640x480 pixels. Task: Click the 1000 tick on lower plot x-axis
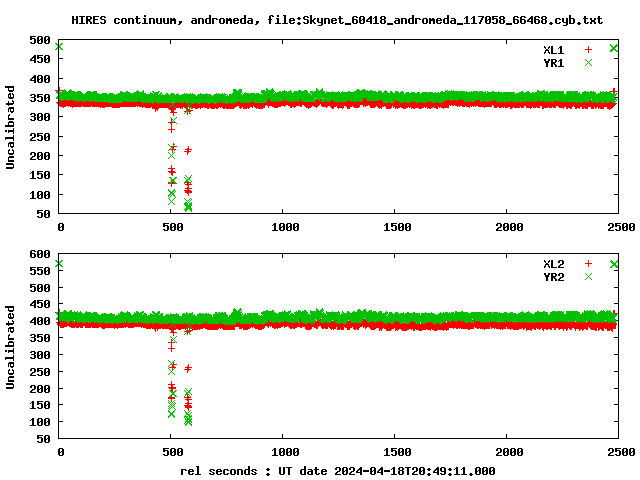click(x=285, y=452)
